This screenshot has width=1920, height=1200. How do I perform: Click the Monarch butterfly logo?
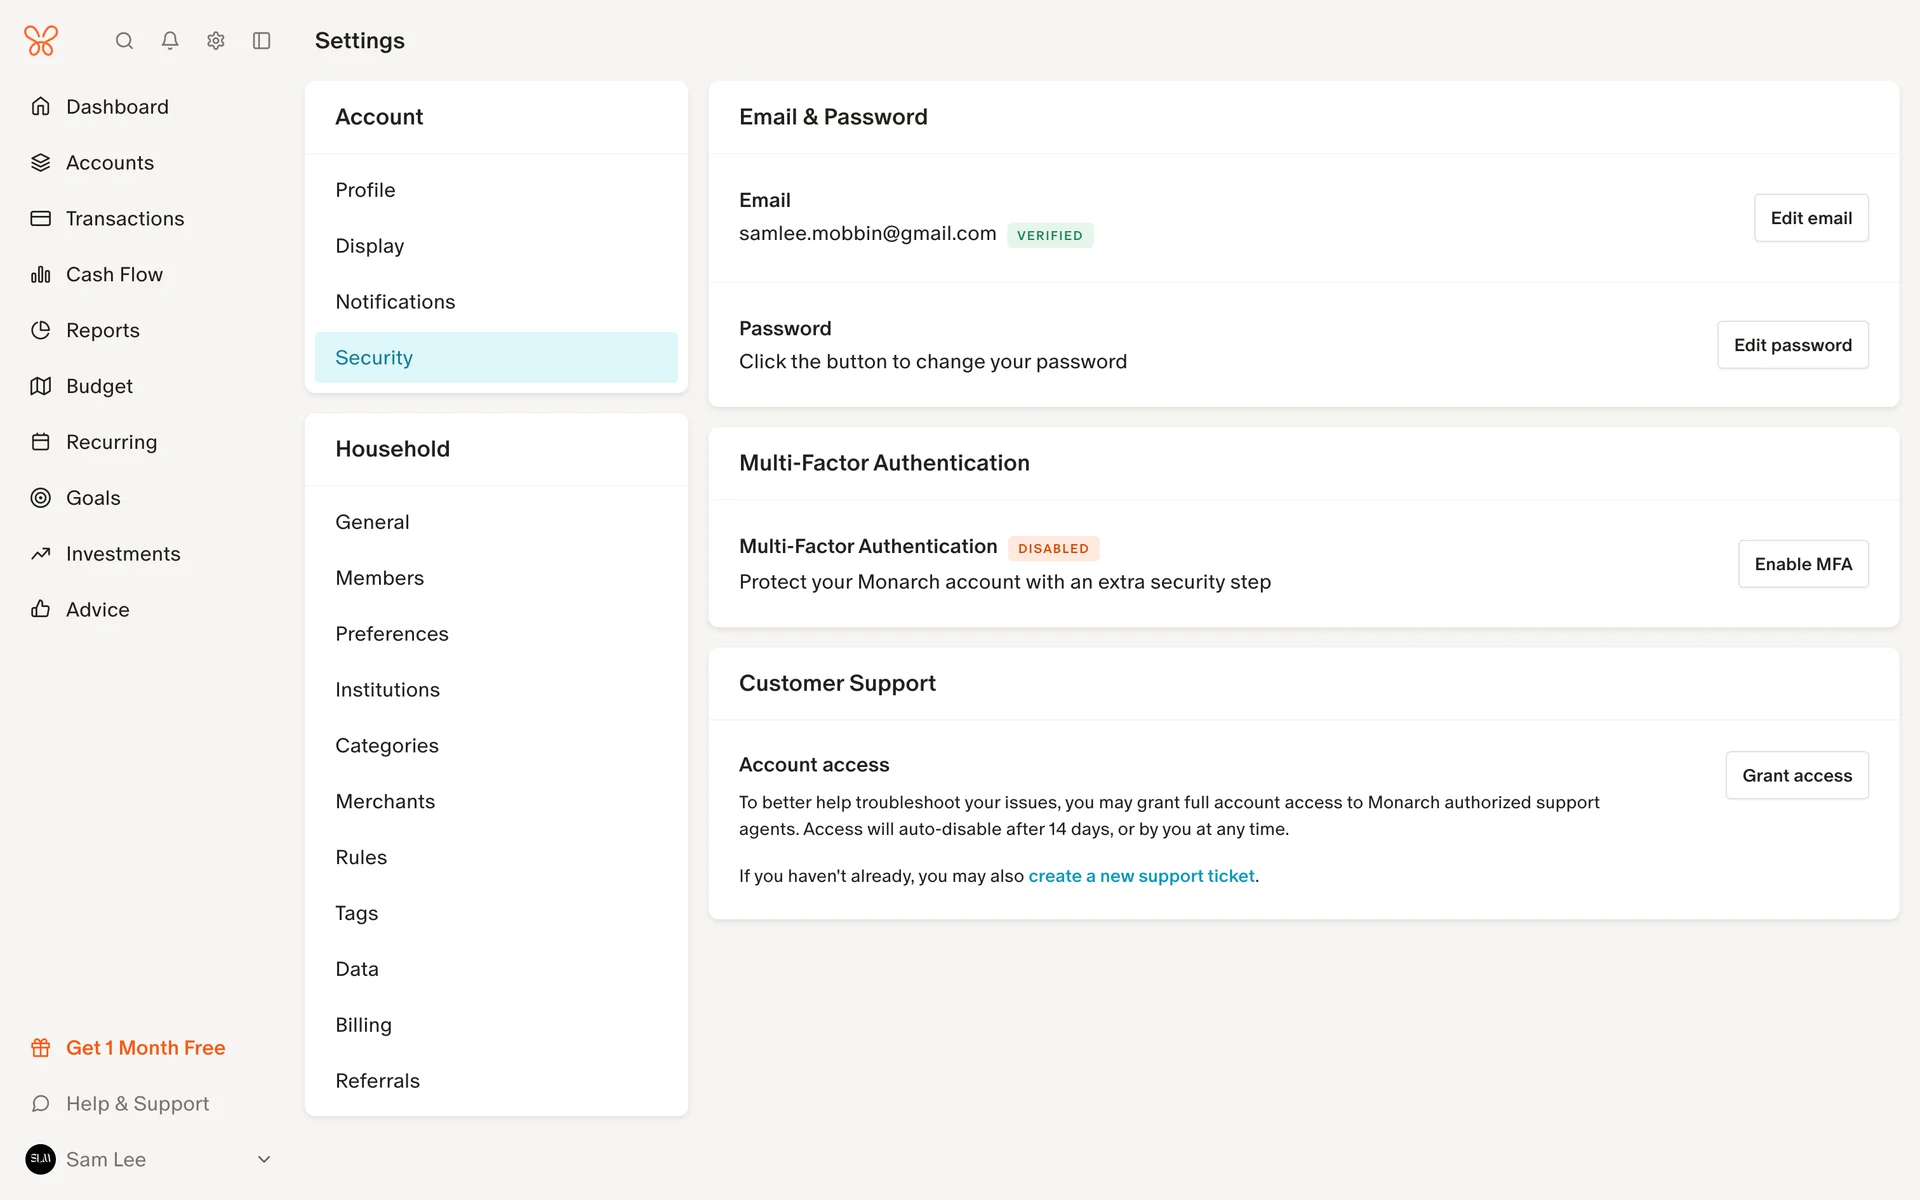pos(41,41)
